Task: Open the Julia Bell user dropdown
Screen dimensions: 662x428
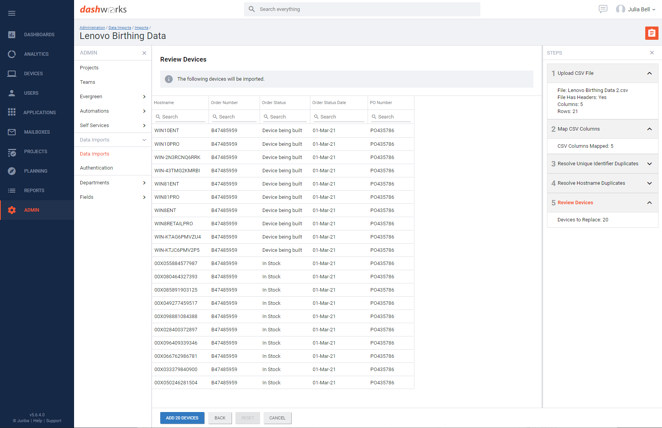Action: 641,9
